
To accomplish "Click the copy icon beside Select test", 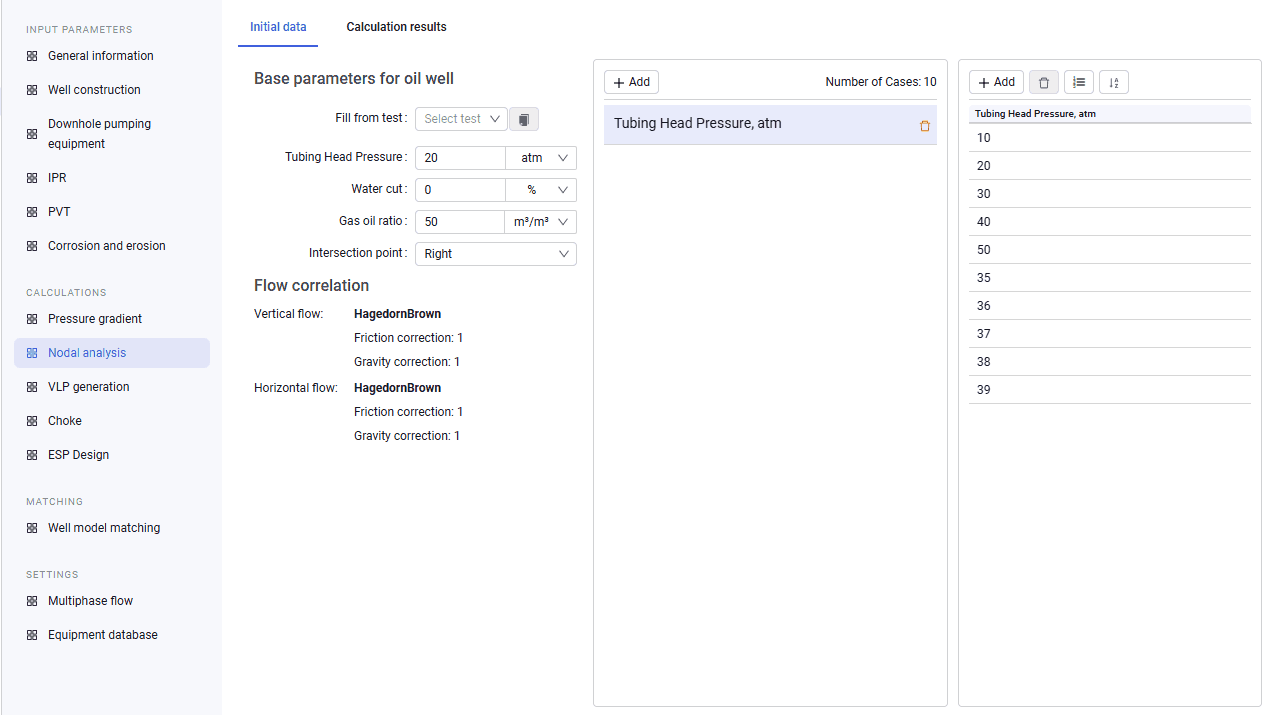I will tap(524, 119).
